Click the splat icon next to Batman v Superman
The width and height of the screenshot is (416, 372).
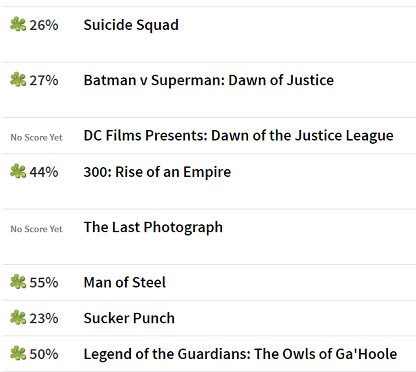pyautogui.click(x=18, y=80)
